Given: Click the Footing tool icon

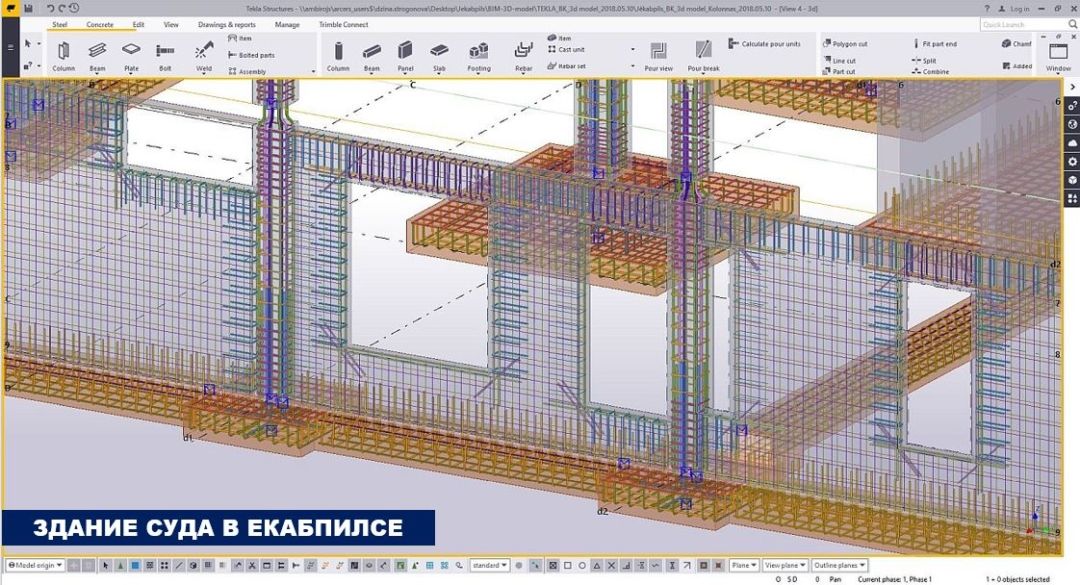Looking at the screenshot, I should coord(479,54).
